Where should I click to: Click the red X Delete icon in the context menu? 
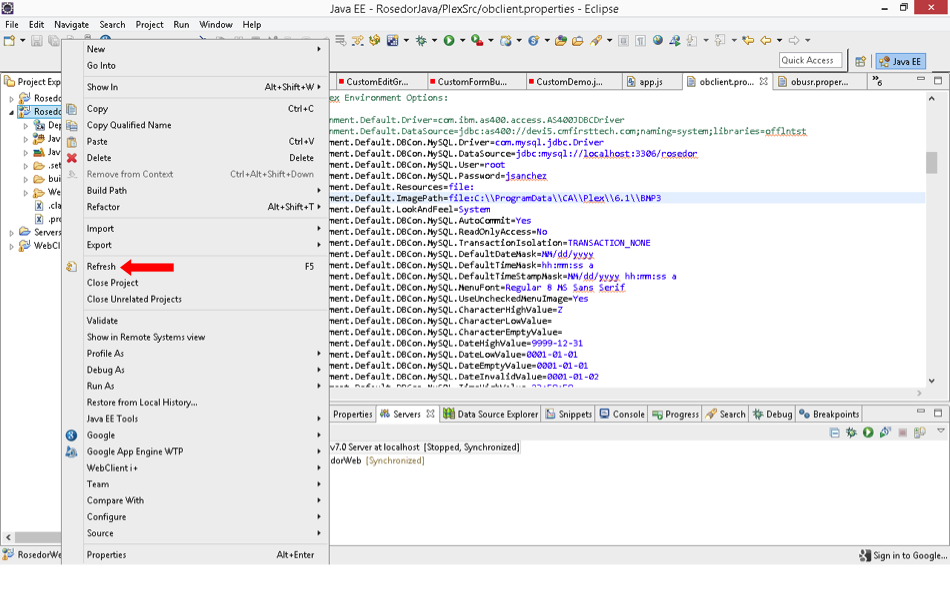tap(71, 158)
